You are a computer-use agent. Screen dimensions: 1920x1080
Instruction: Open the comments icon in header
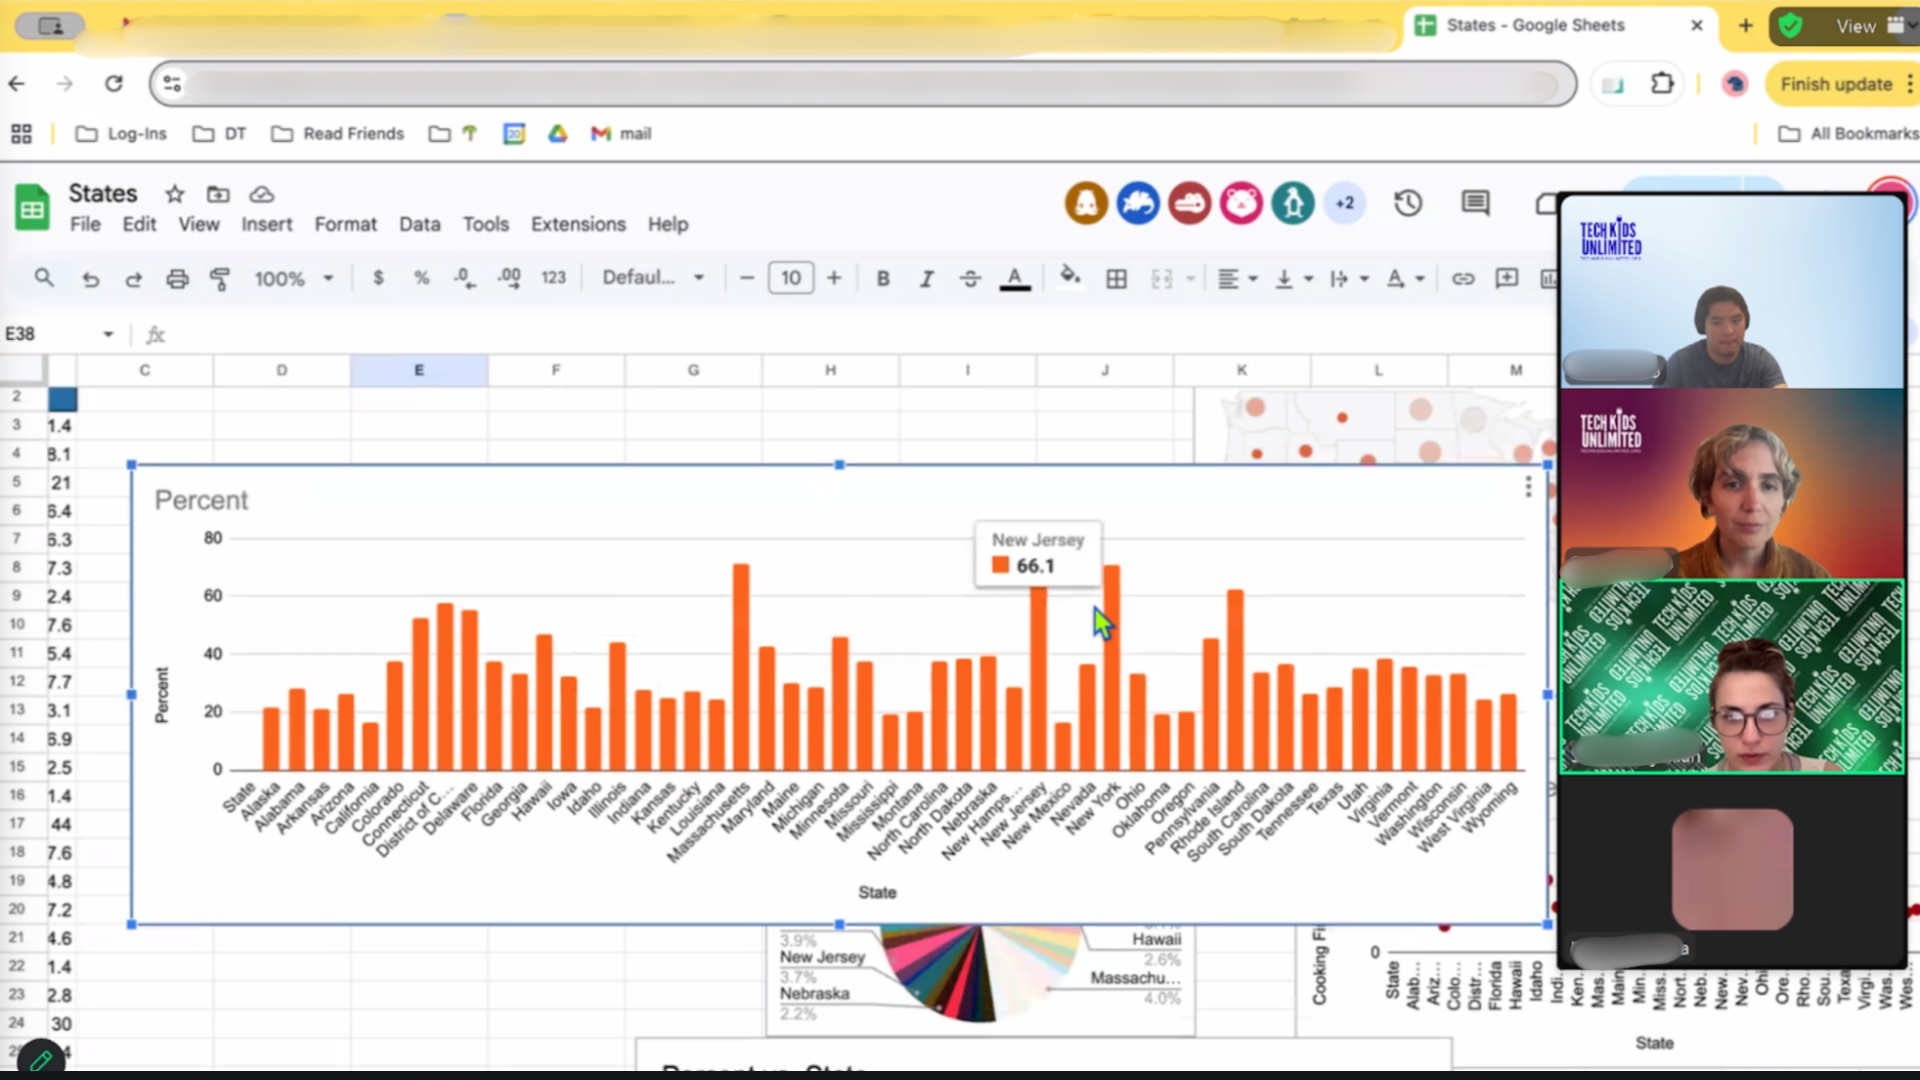[1475, 204]
